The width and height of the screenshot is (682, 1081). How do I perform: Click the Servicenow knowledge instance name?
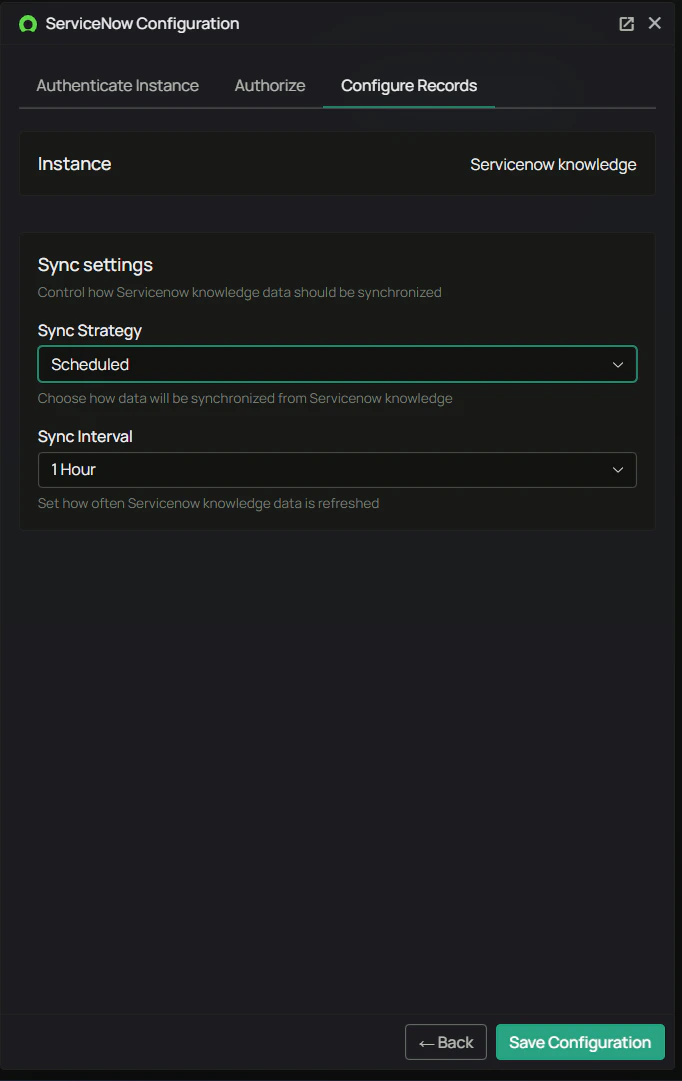coord(553,165)
